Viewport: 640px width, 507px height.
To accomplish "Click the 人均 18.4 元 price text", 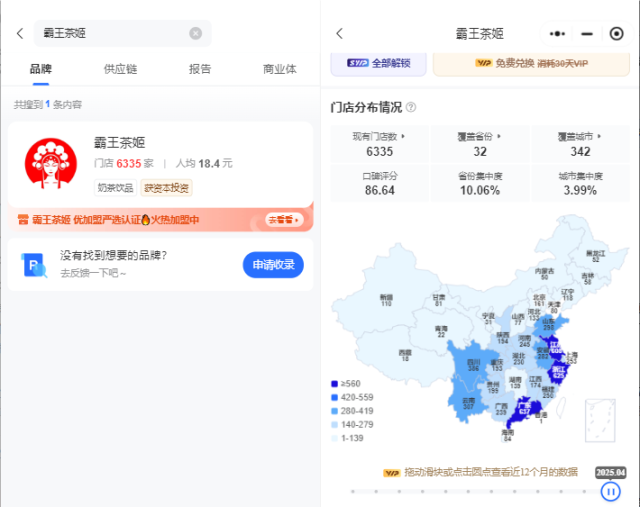I will (x=204, y=164).
